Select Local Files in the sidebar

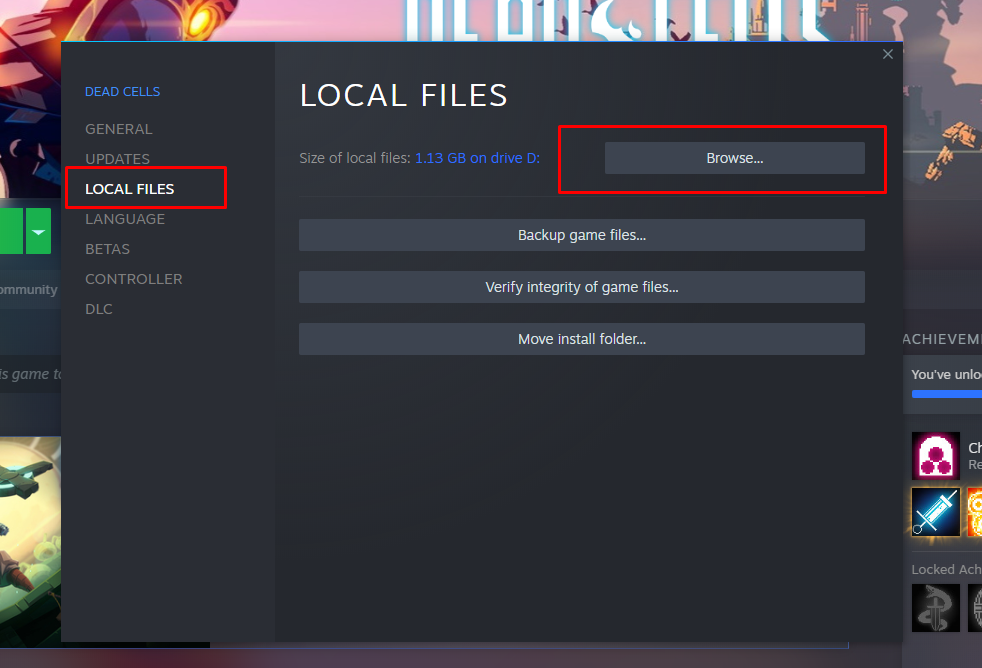(x=130, y=189)
